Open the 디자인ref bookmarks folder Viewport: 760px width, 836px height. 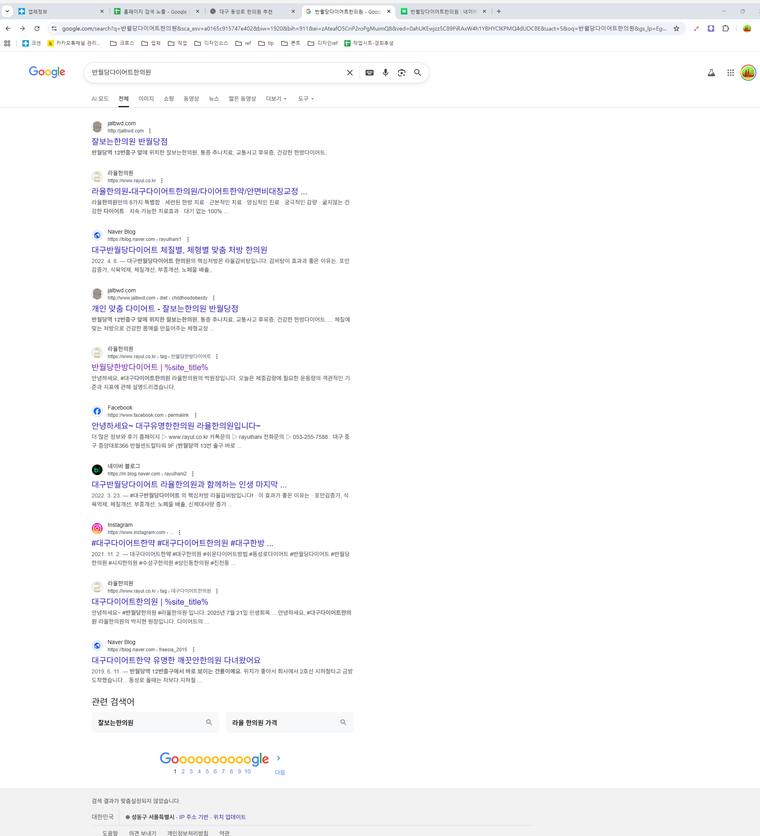coord(323,43)
